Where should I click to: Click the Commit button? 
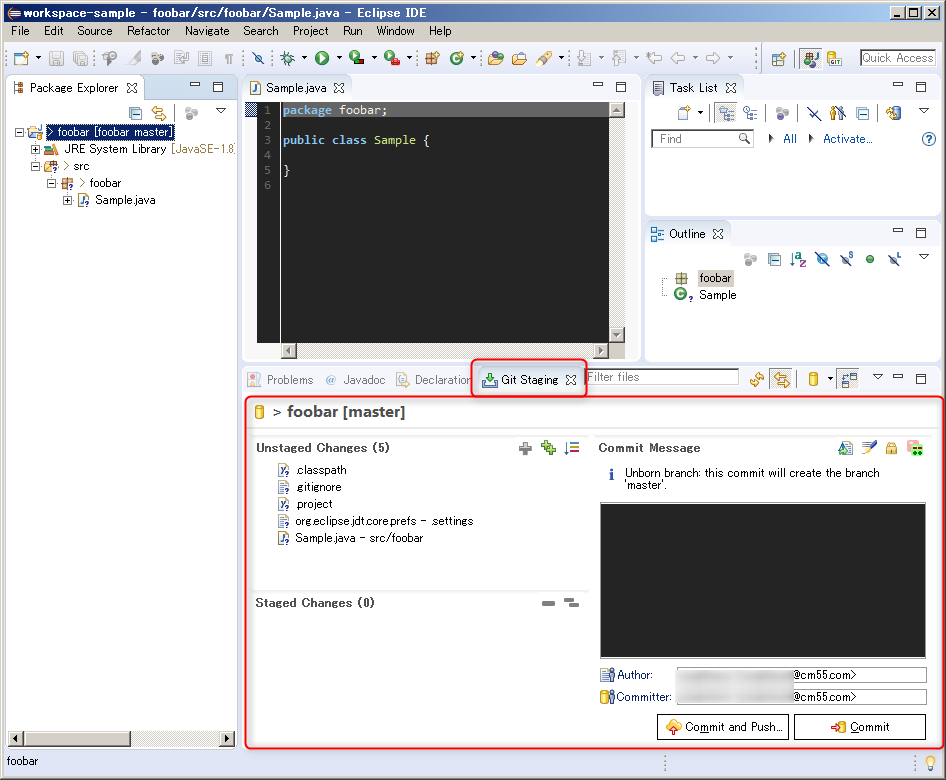pos(860,727)
